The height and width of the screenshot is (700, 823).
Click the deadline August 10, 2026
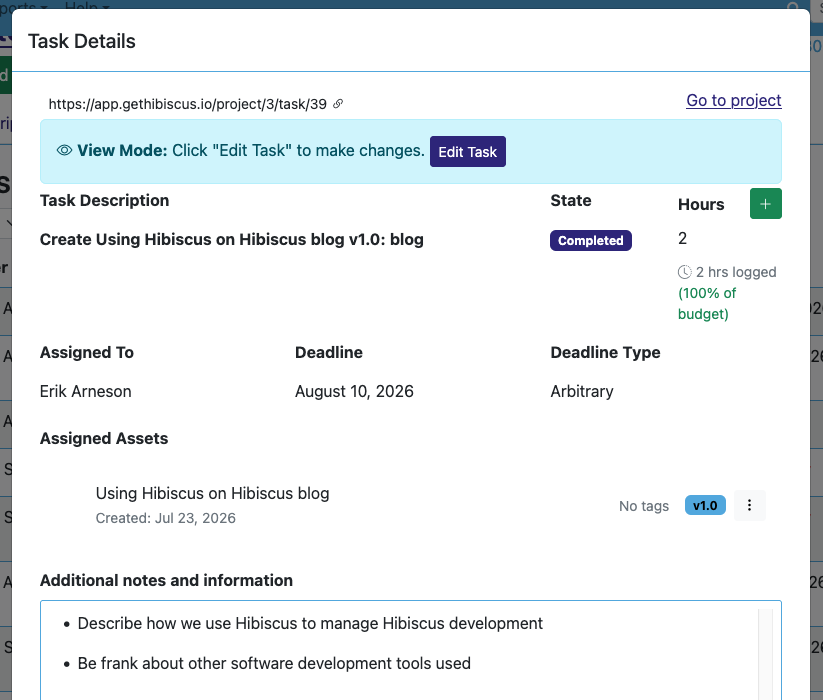(x=354, y=391)
